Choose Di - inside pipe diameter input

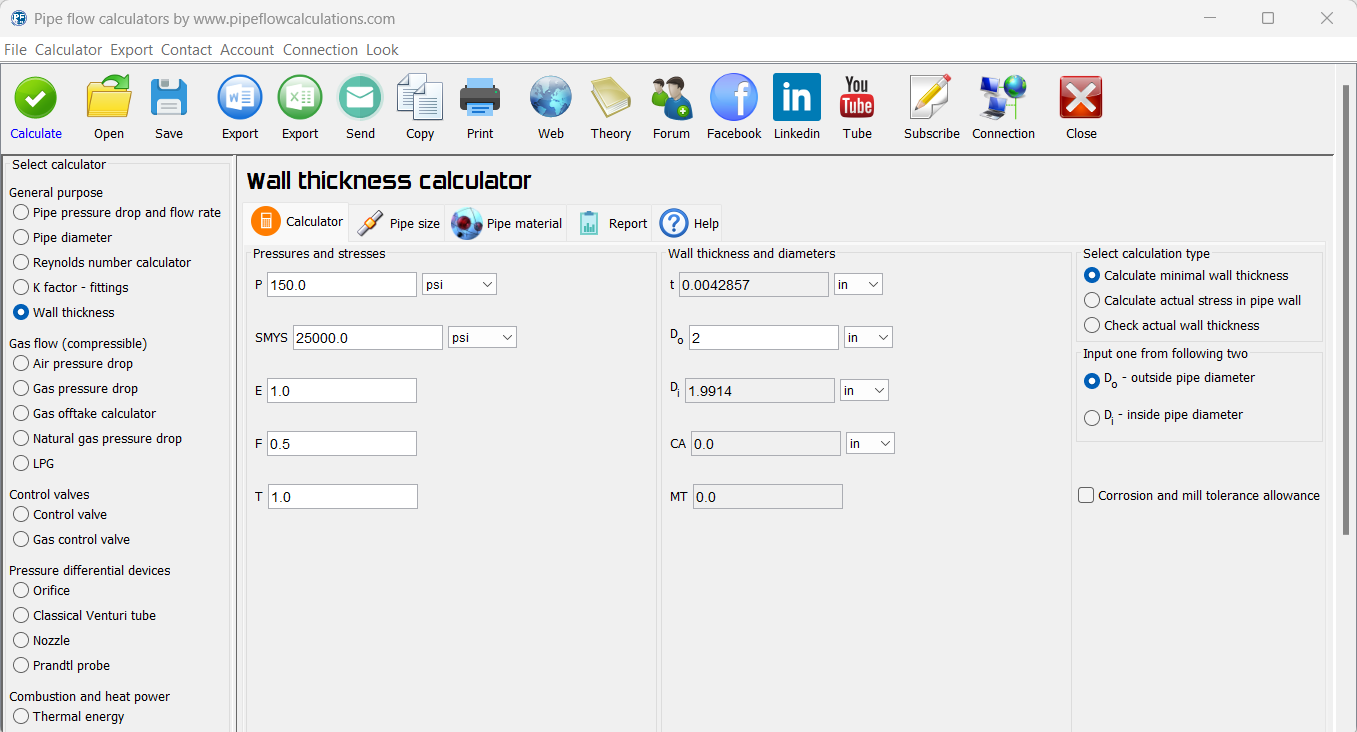(x=1092, y=417)
